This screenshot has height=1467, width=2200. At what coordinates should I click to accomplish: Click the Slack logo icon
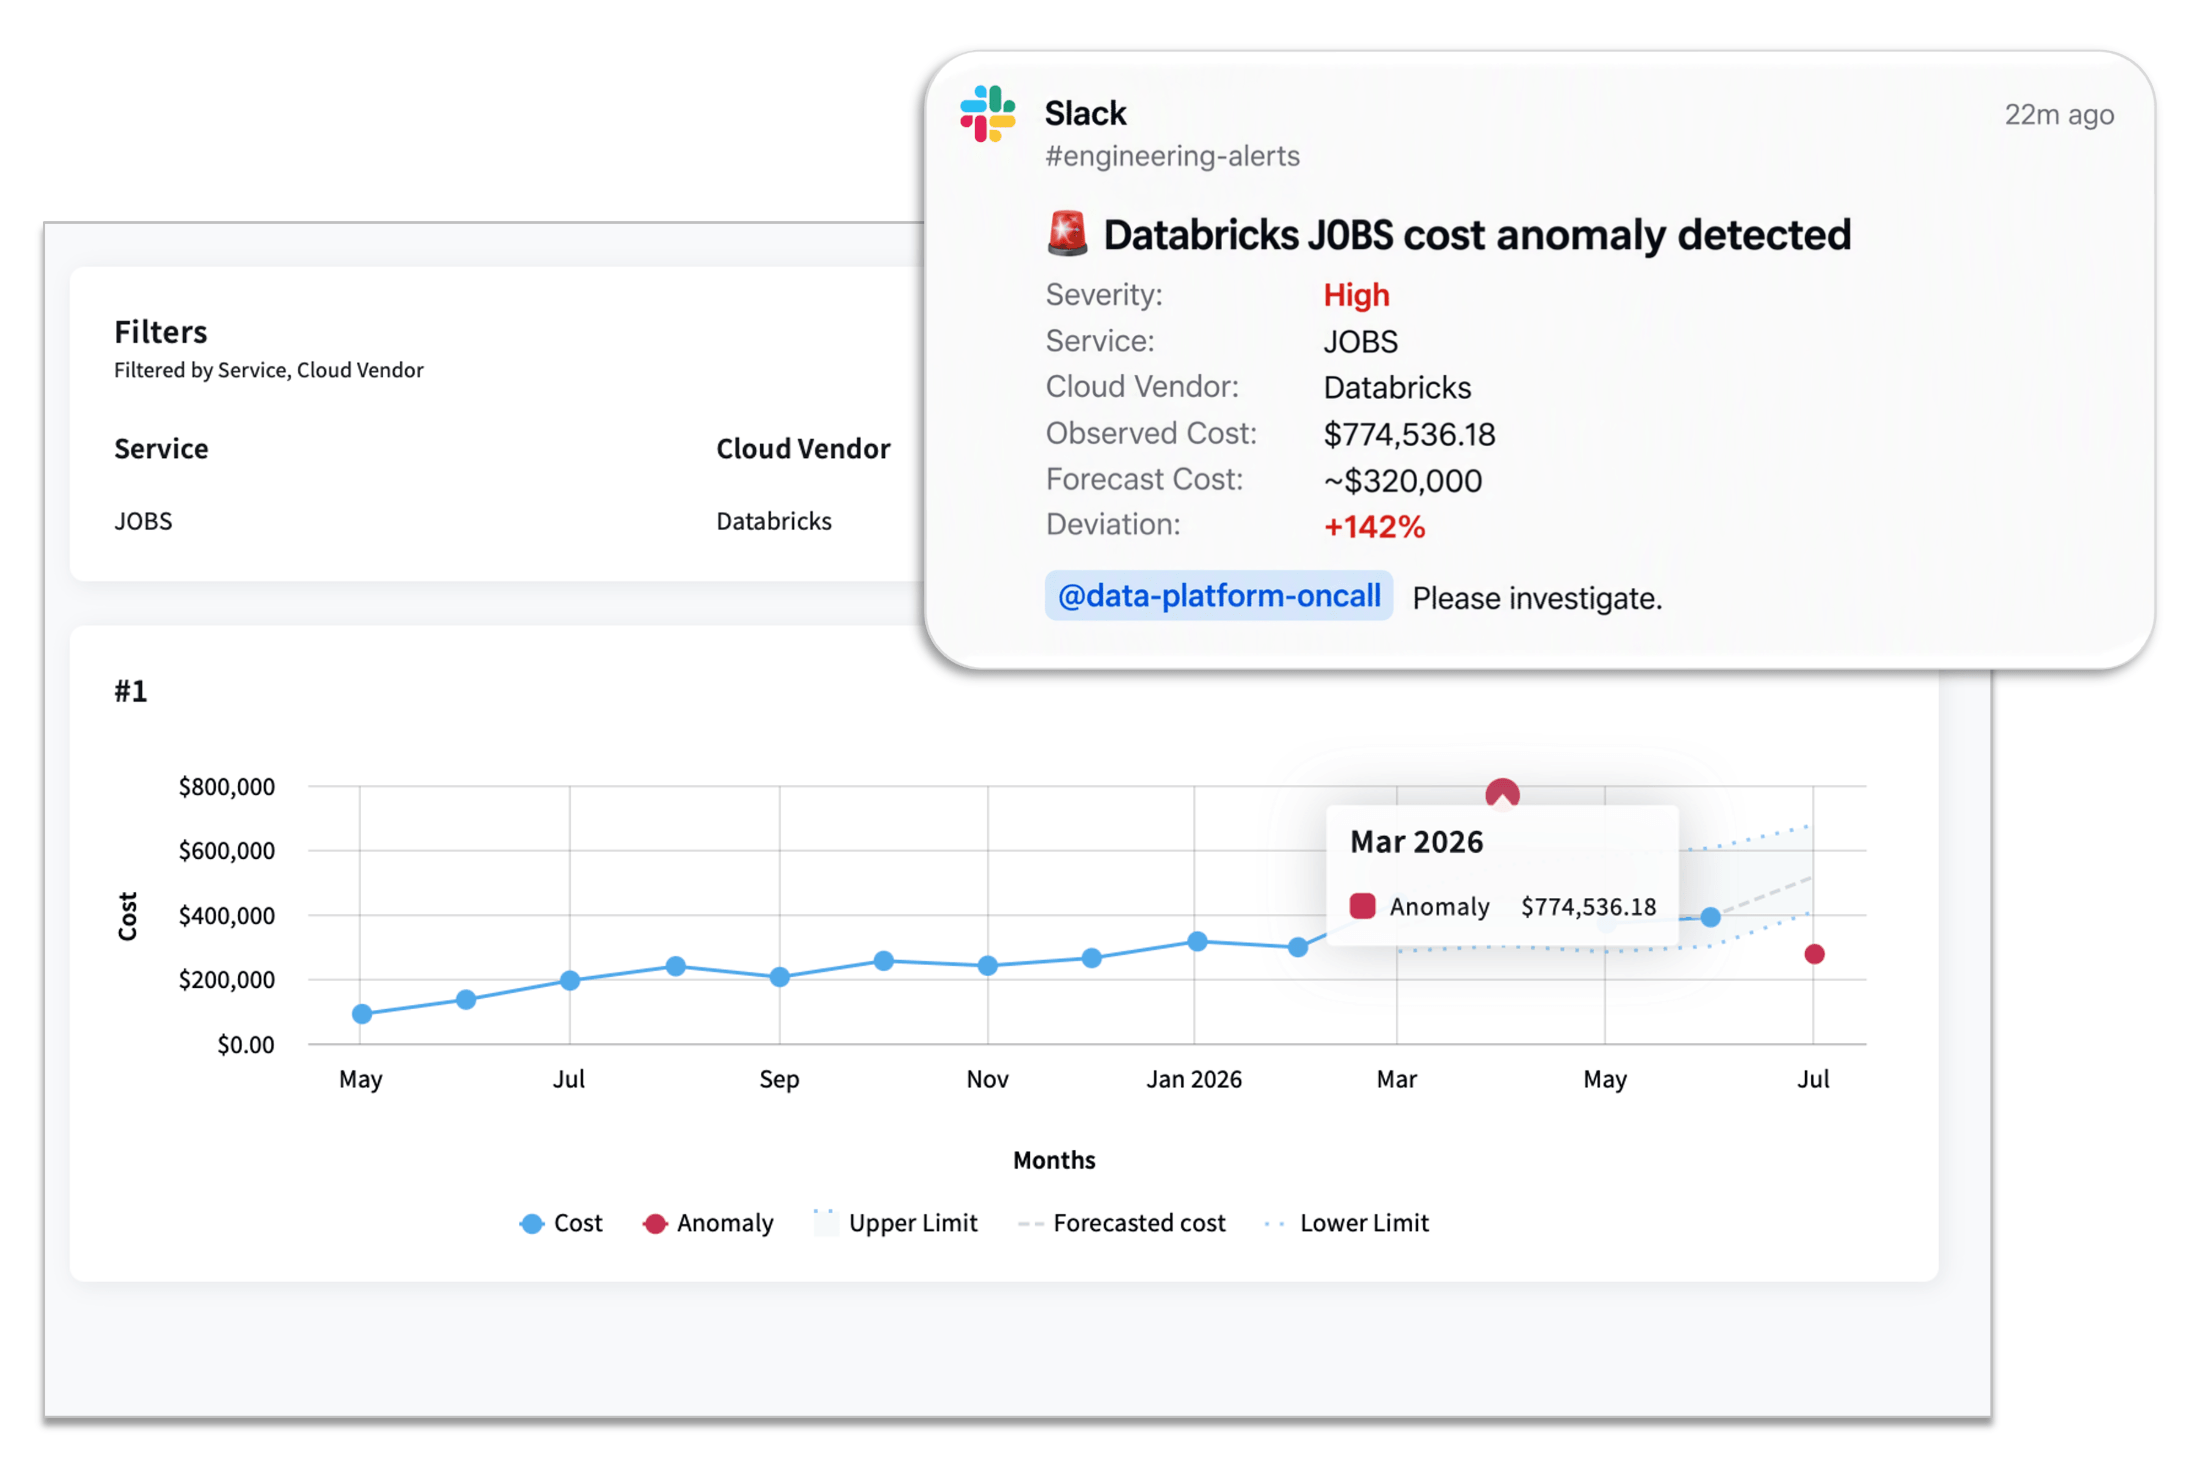(987, 113)
